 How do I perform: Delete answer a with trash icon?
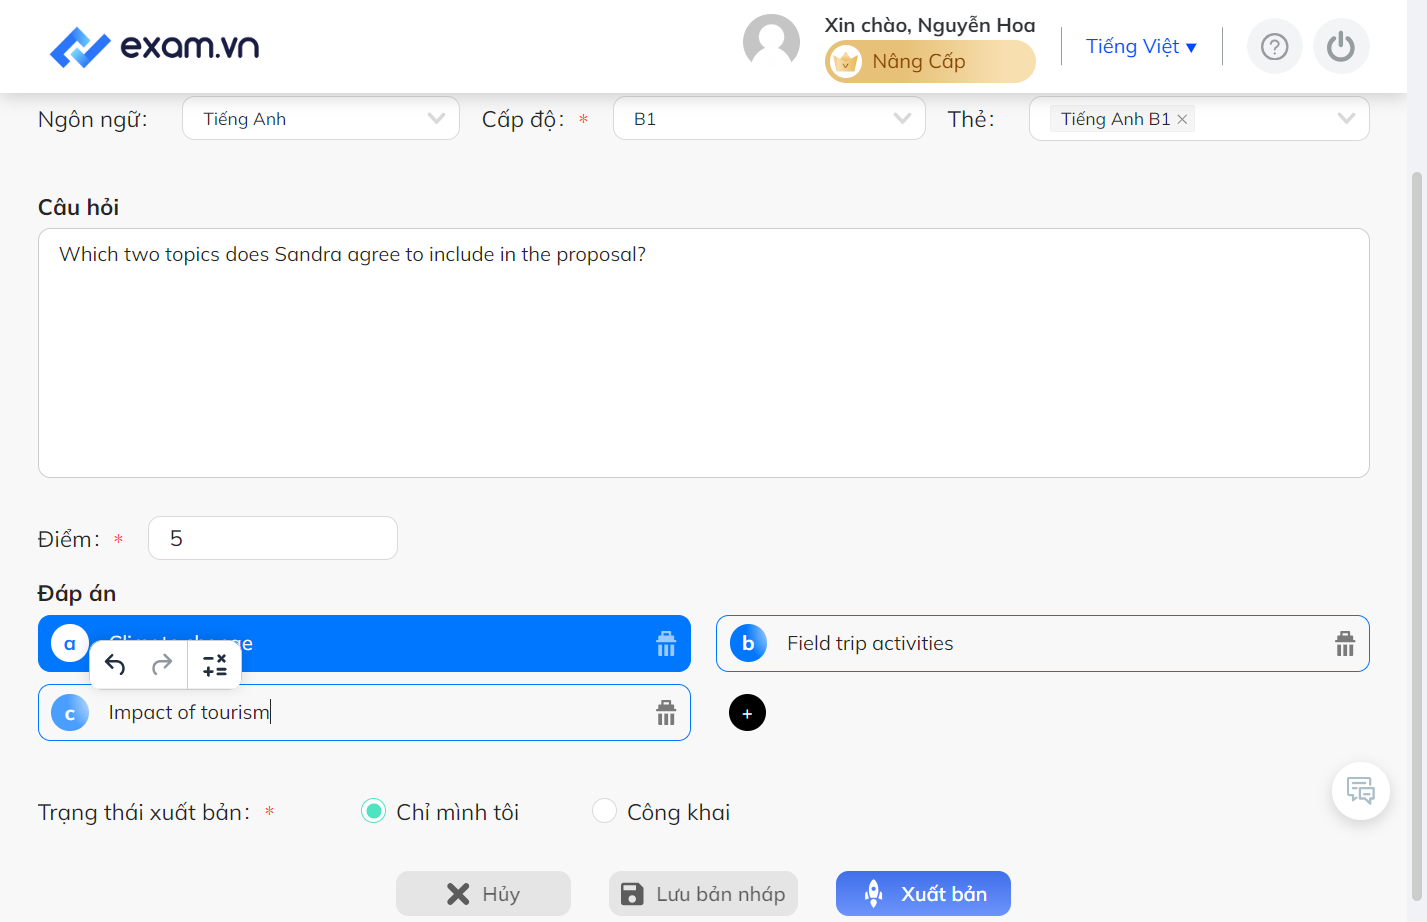click(666, 644)
